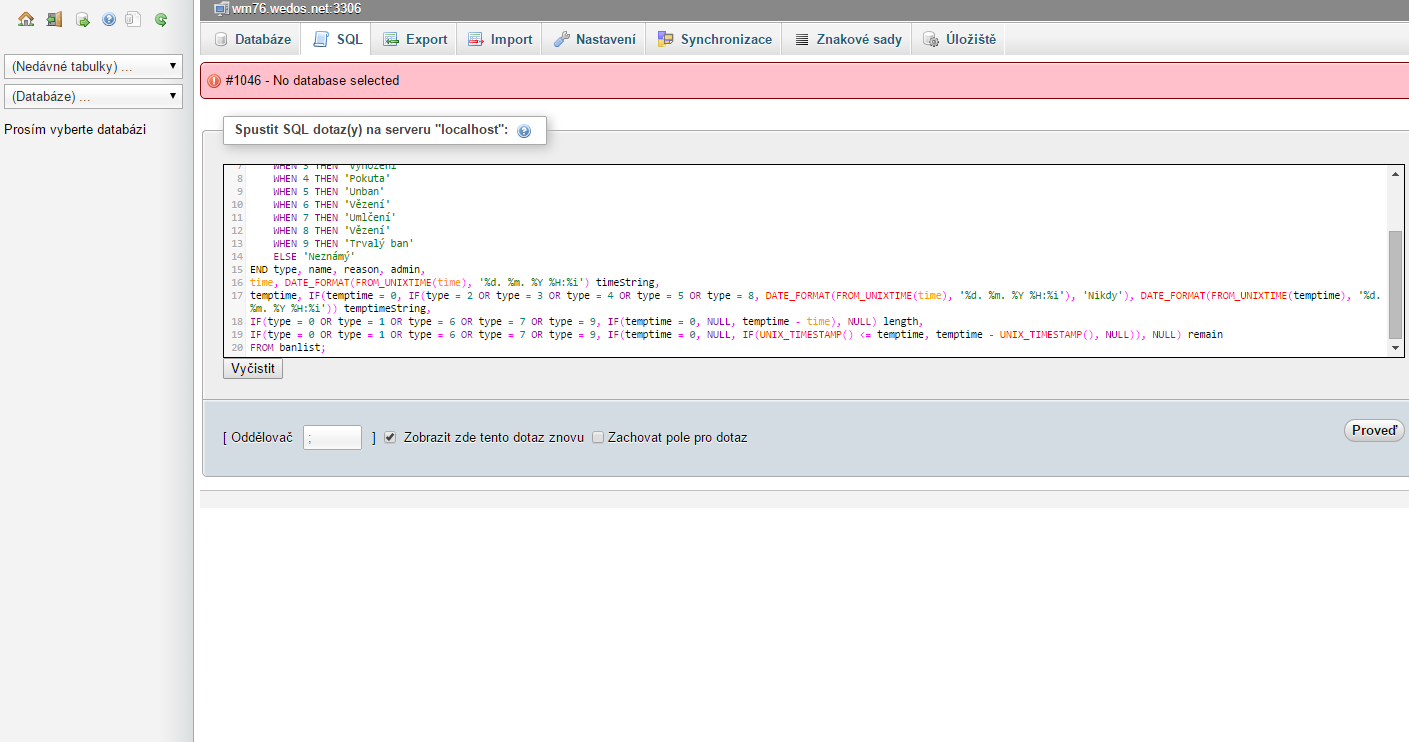Switch to the Znakové sady tab
The height and width of the screenshot is (742, 1409).
[847, 39]
